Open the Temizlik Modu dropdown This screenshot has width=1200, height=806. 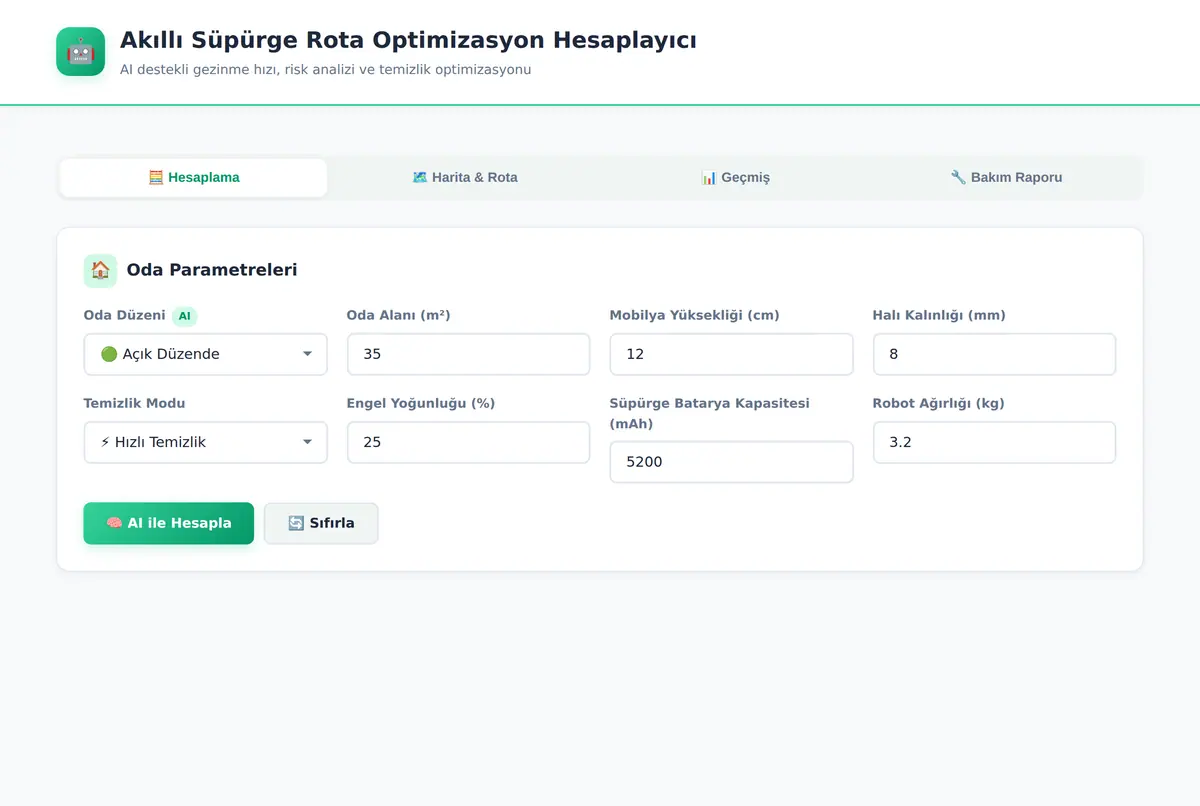205,442
